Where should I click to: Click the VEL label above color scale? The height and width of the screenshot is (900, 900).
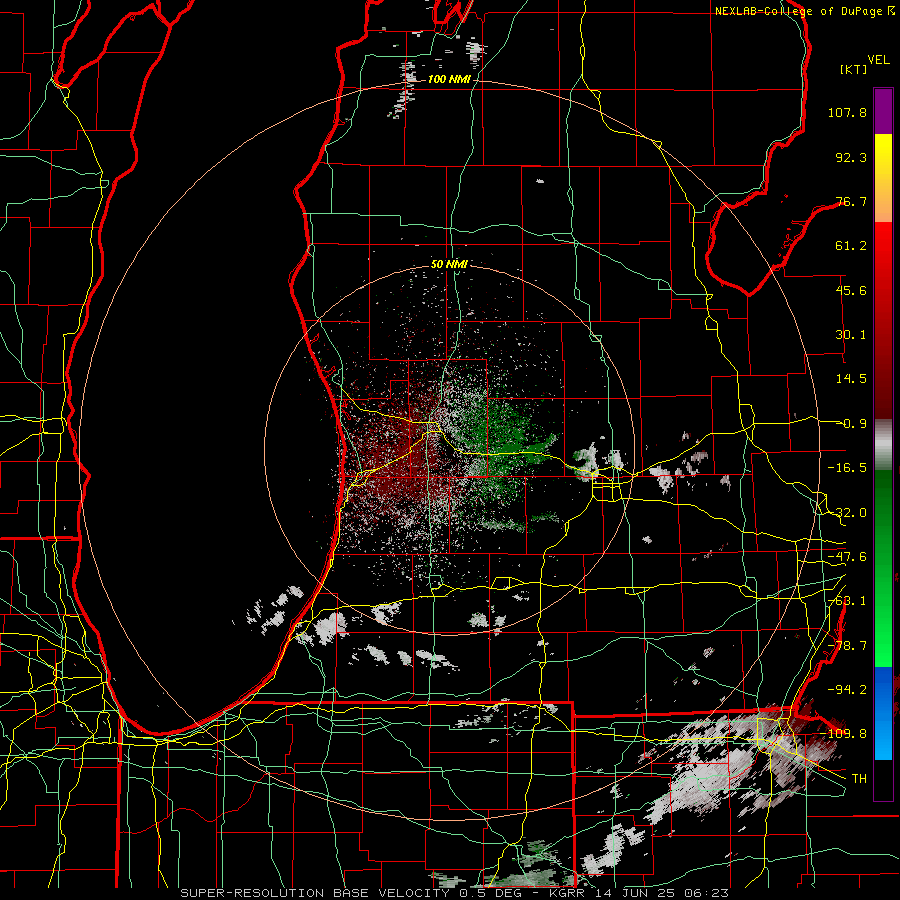point(878,60)
